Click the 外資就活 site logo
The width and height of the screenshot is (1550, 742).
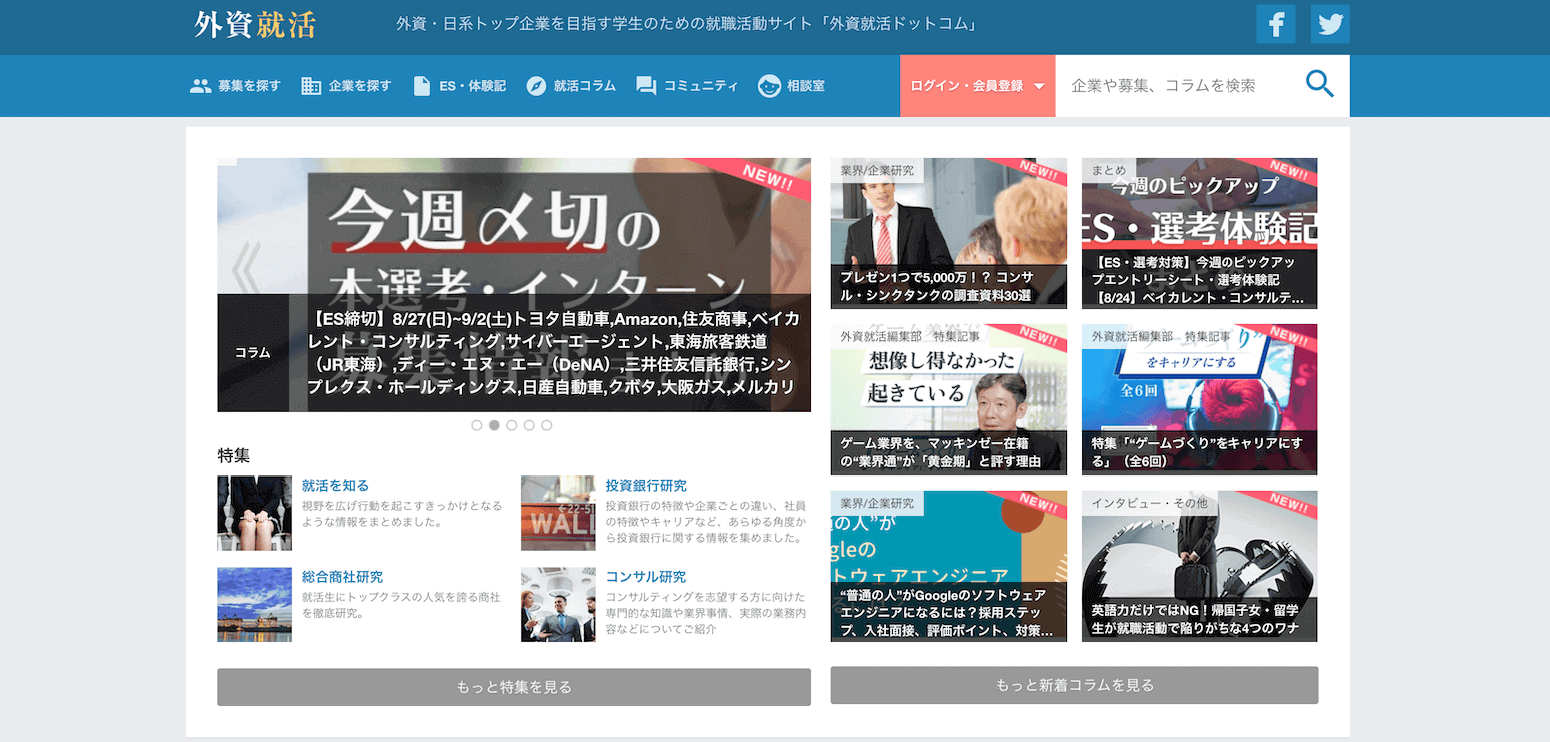click(255, 26)
